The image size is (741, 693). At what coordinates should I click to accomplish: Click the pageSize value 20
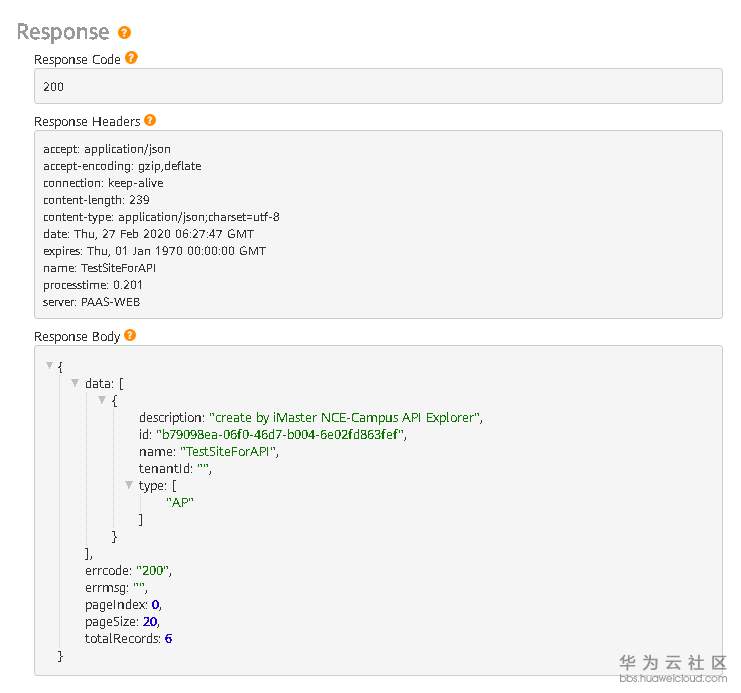(151, 621)
